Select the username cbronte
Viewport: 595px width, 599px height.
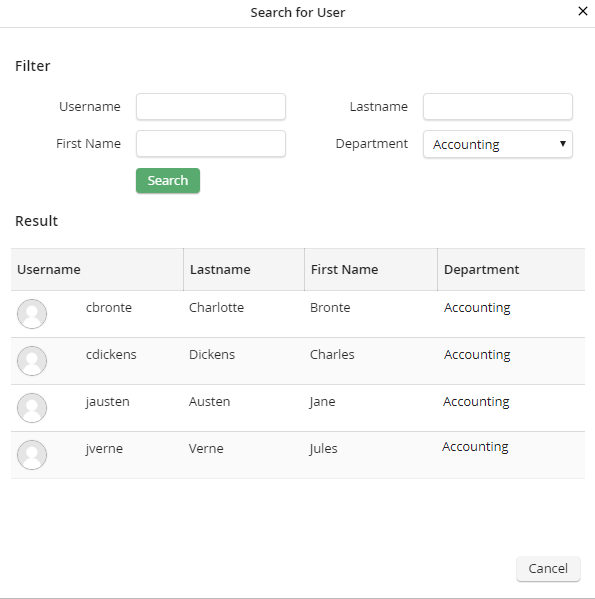click(109, 308)
